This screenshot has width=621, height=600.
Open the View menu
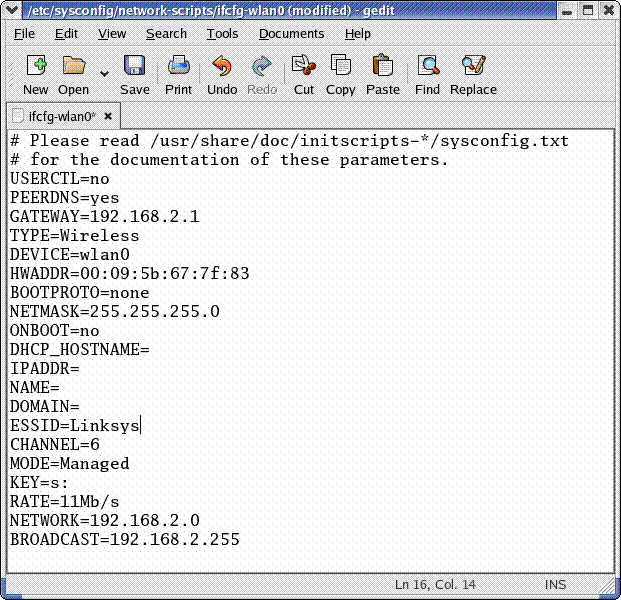pyautogui.click(x=112, y=34)
